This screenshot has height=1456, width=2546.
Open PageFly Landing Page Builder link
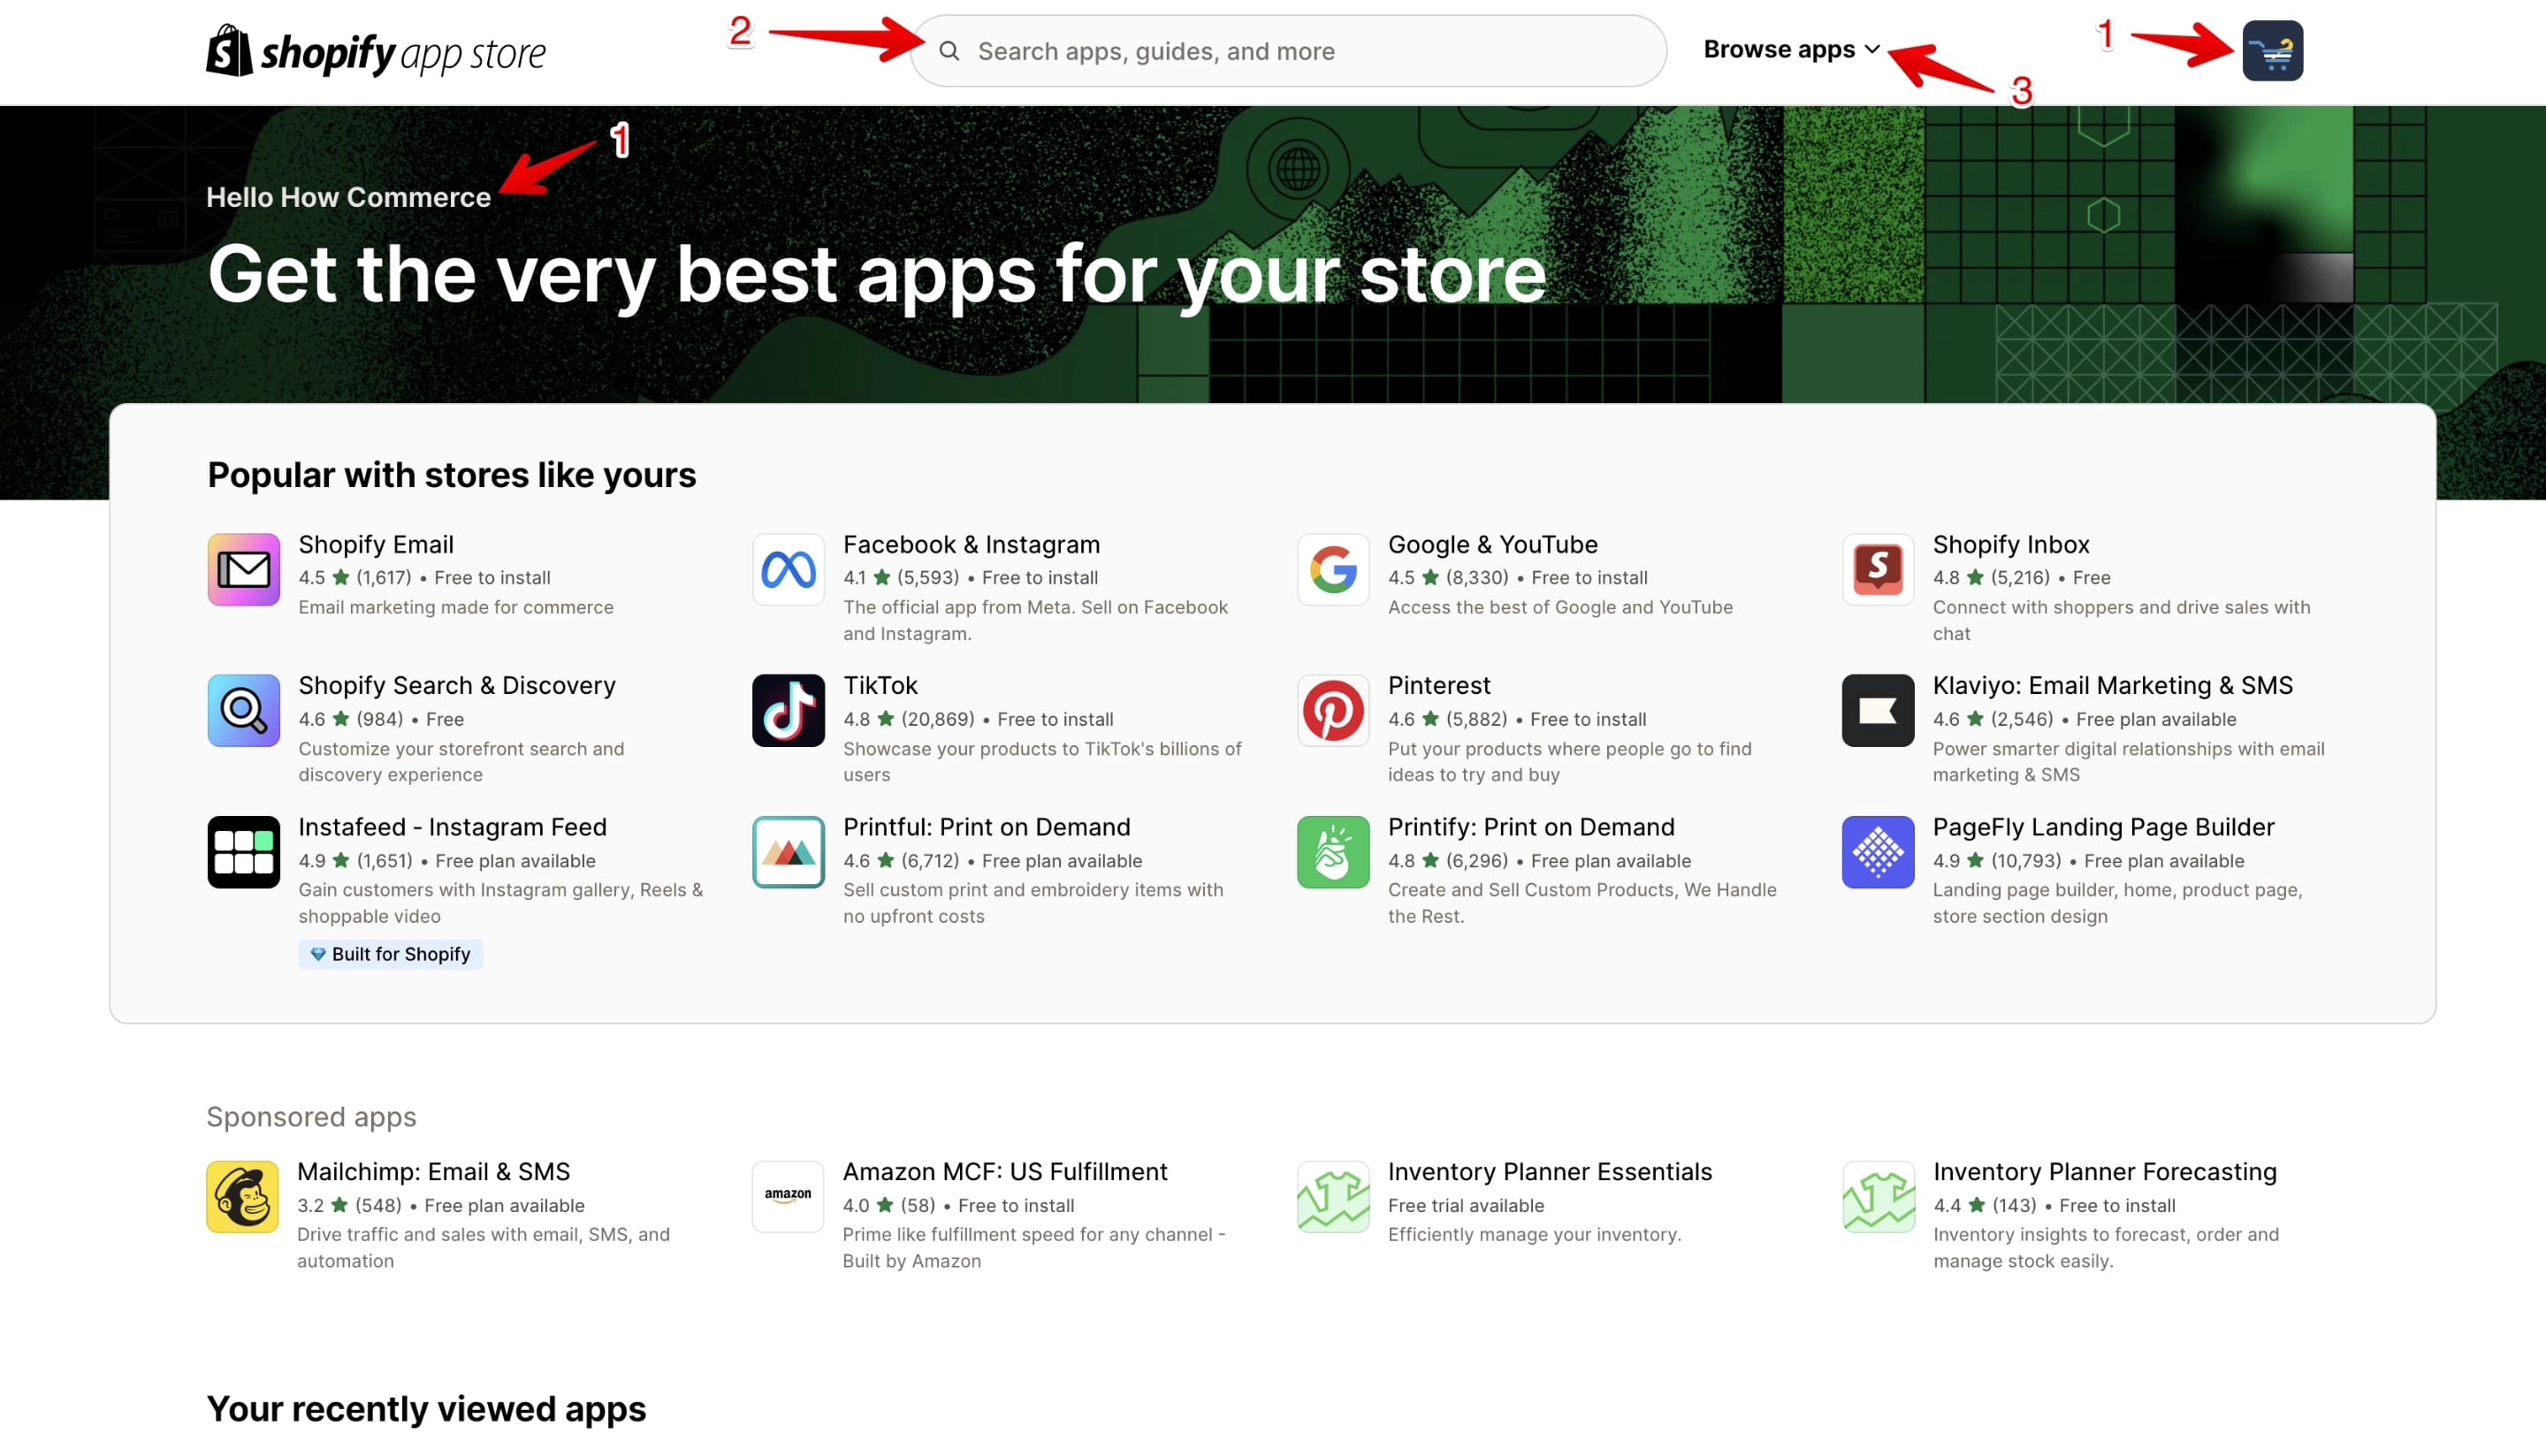(x=2103, y=827)
